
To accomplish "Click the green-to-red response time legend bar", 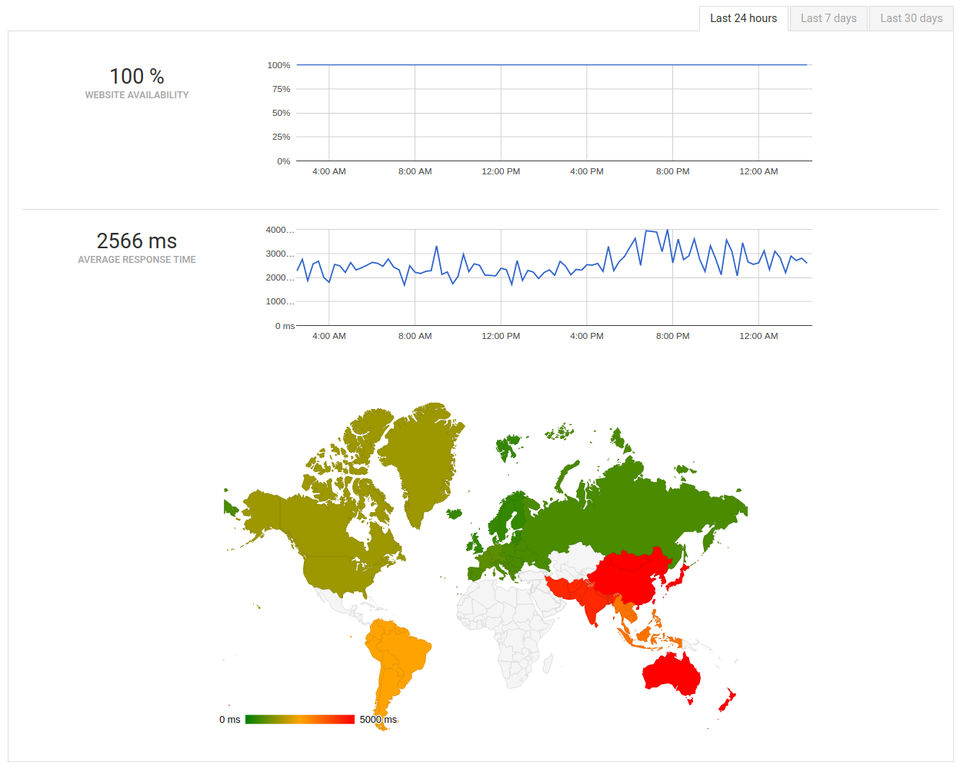I will [x=299, y=719].
